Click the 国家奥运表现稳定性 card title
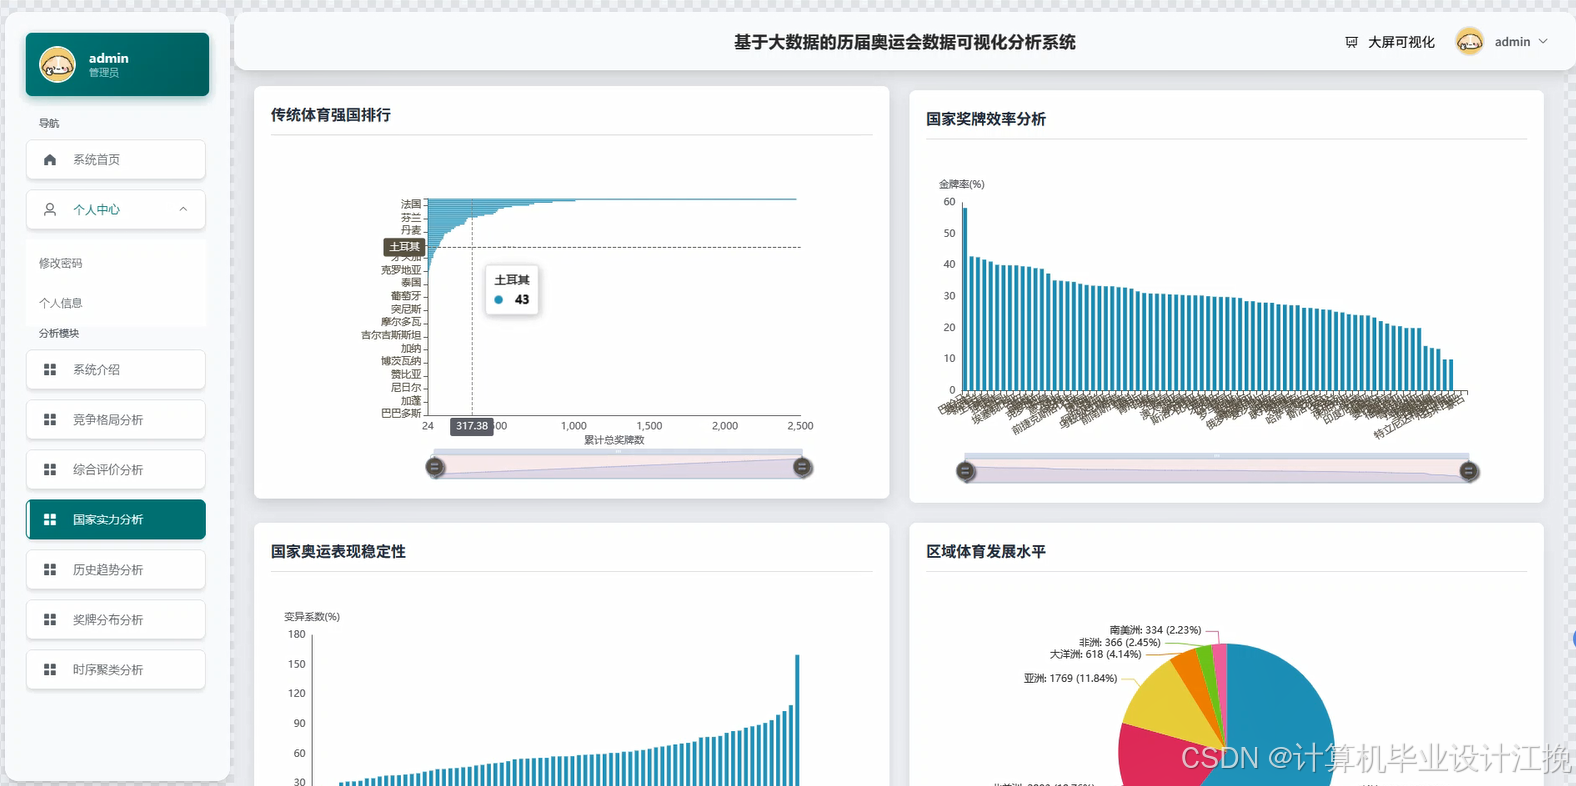This screenshot has width=1576, height=786. click(x=338, y=551)
